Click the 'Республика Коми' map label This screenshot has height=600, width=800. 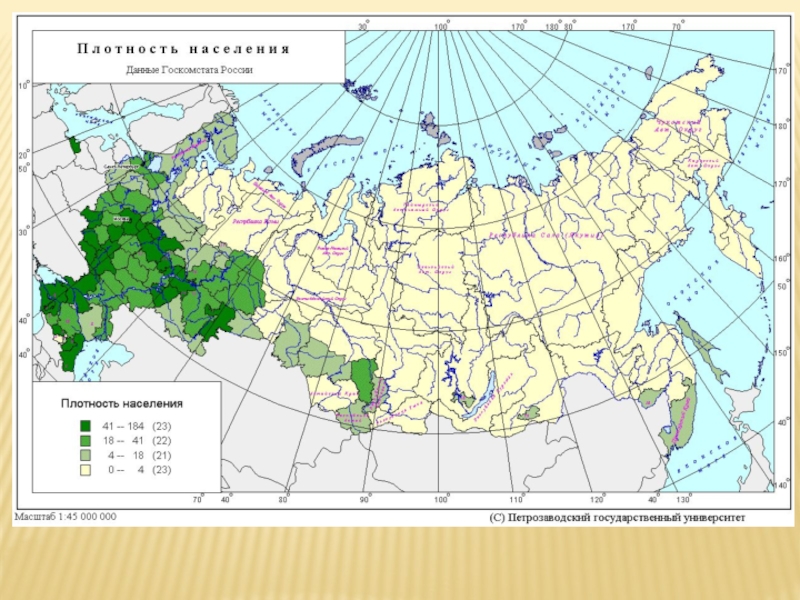point(253,223)
